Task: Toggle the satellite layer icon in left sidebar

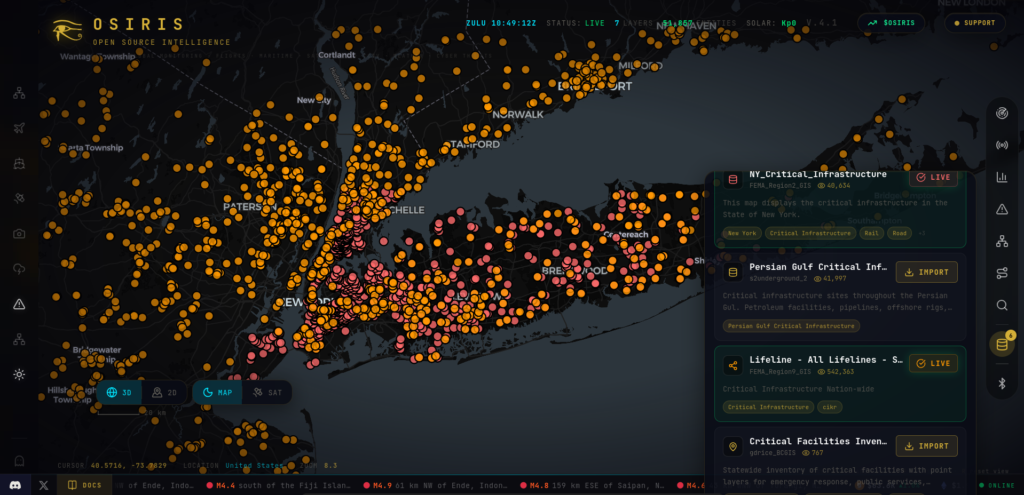Action: (x=19, y=199)
